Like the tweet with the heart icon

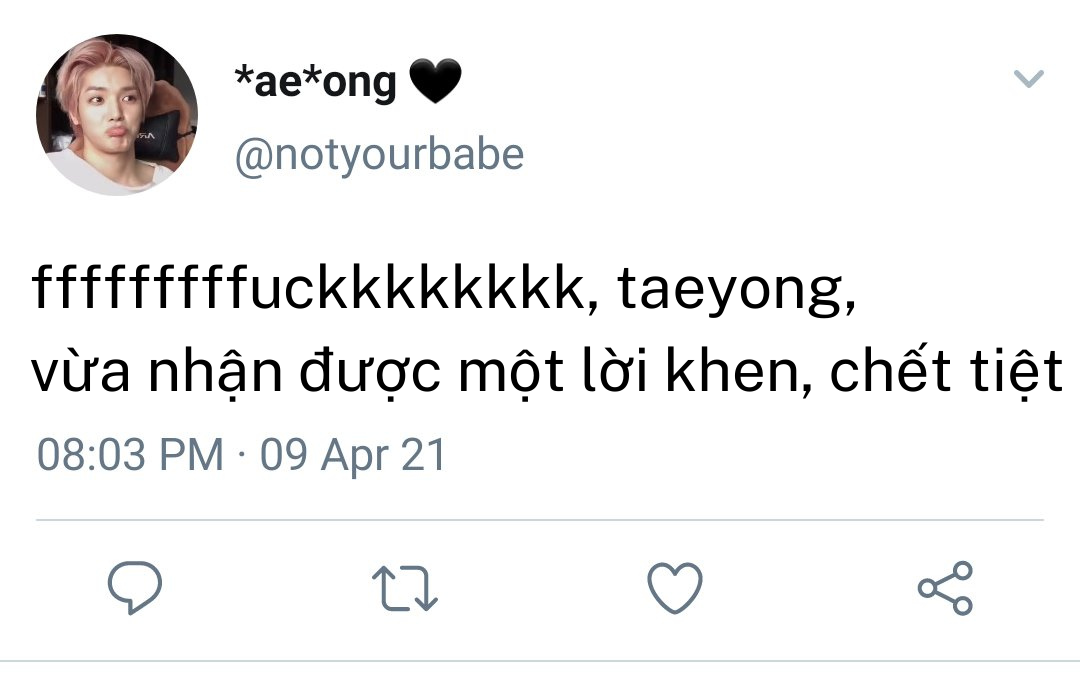tap(675, 587)
